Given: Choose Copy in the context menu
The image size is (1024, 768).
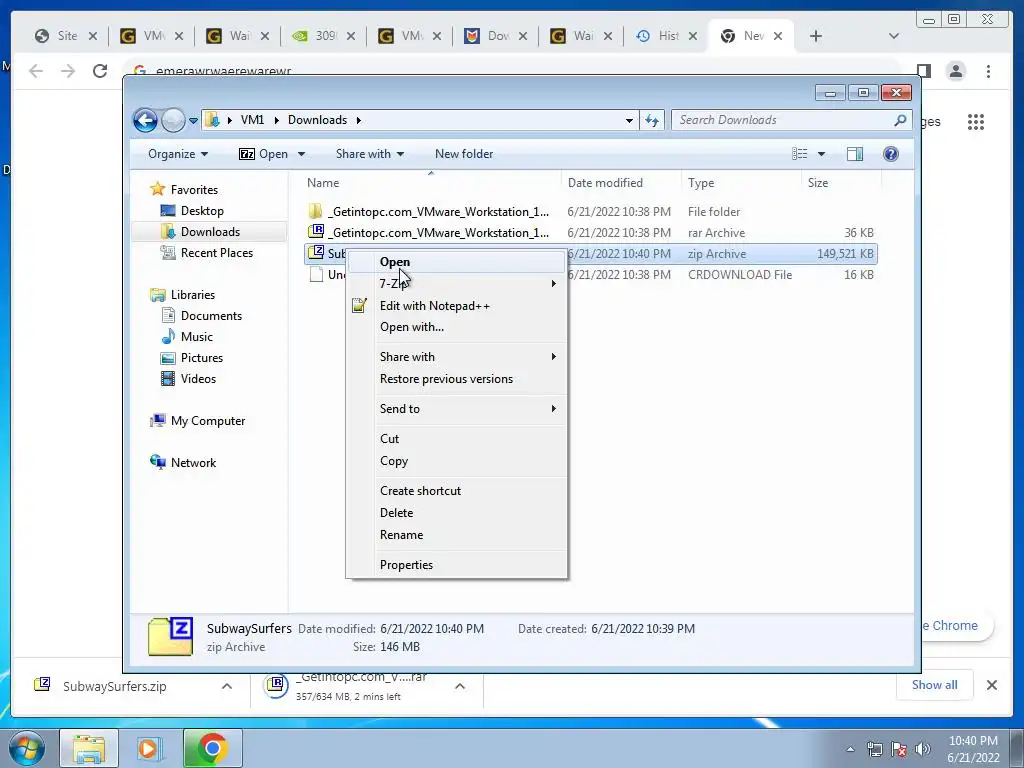Looking at the screenshot, I should (x=456, y=461).
